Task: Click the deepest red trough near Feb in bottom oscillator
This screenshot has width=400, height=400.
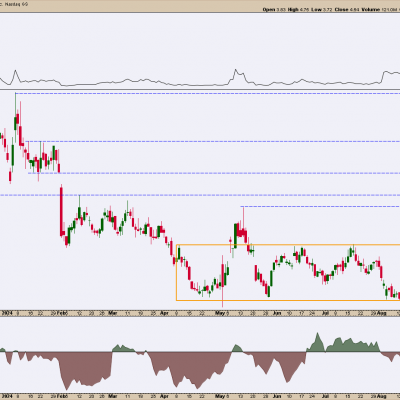Action: 67,372
